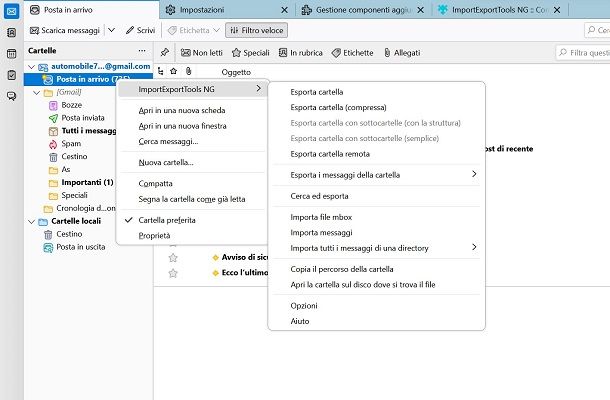Open the Tasks space icon
This screenshot has height=400, width=610.
tap(12, 75)
